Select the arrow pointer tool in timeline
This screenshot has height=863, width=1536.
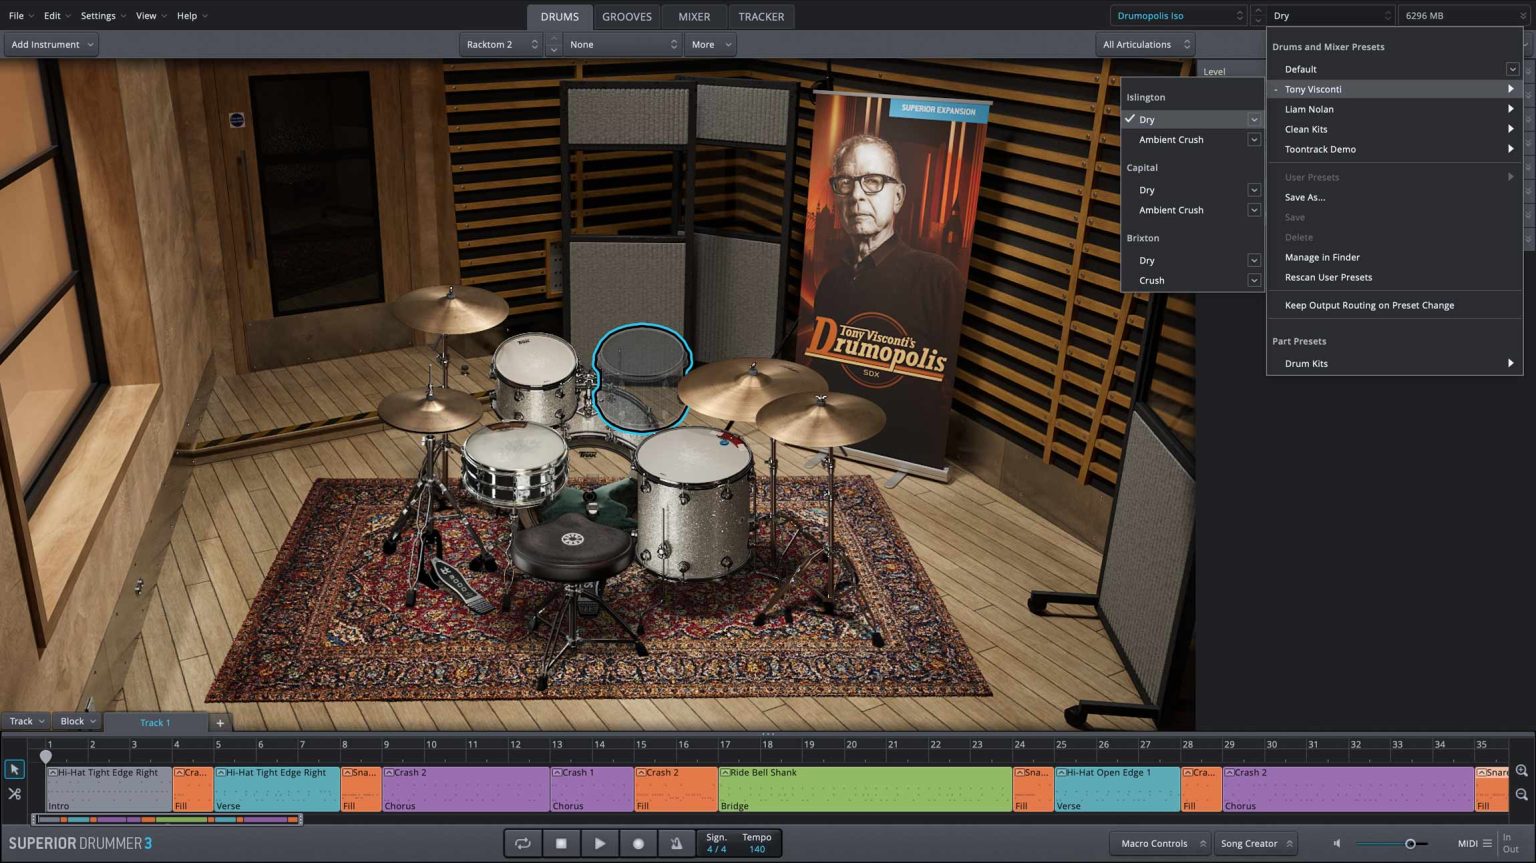click(14, 769)
